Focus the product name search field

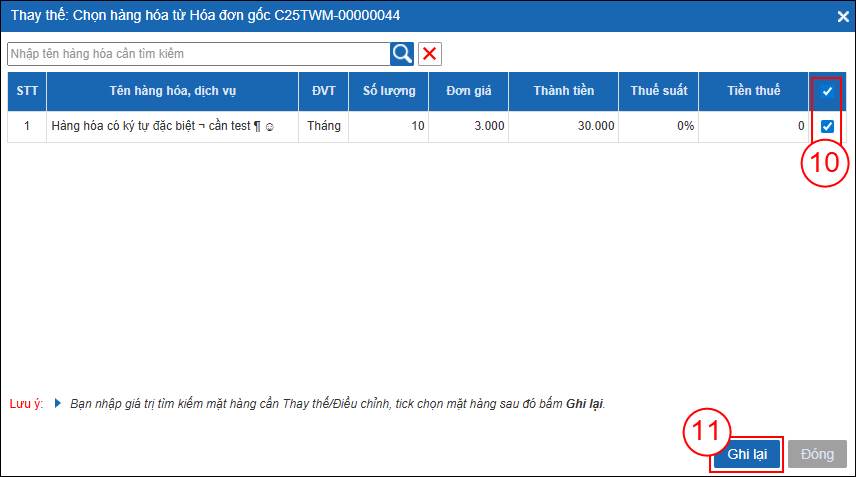(198, 54)
